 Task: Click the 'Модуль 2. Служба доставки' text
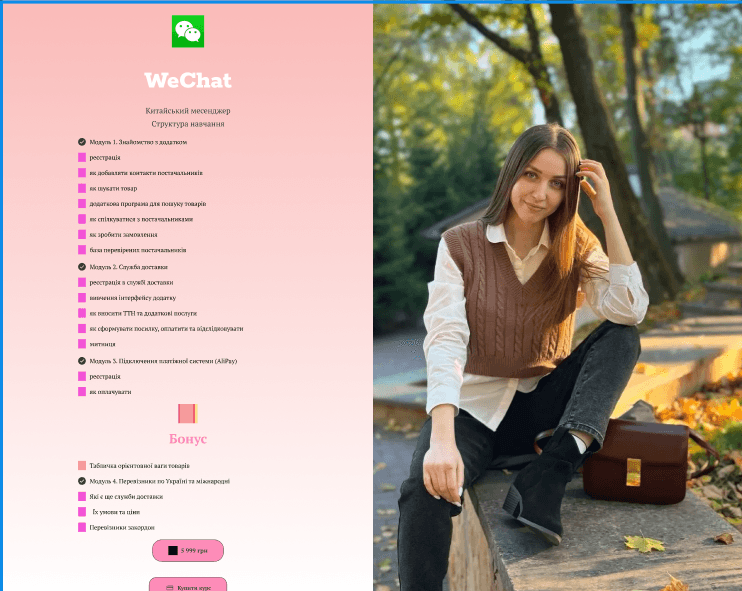tap(129, 267)
